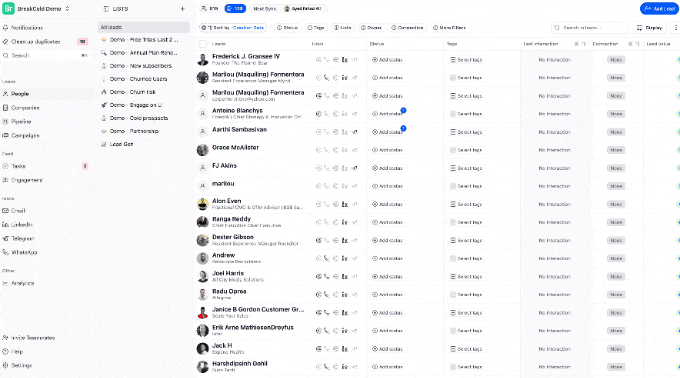Click the LinkedIn icon in Alon Even's row

point(345,204)
